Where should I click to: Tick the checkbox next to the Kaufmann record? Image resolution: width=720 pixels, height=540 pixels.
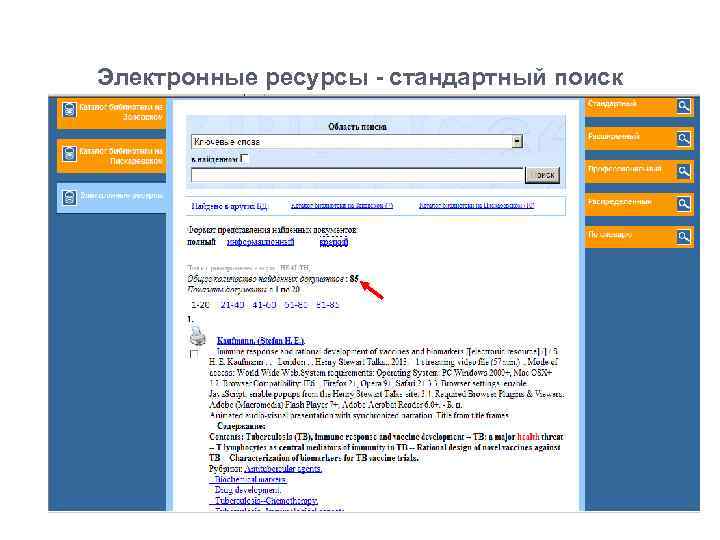pos(194,354)
